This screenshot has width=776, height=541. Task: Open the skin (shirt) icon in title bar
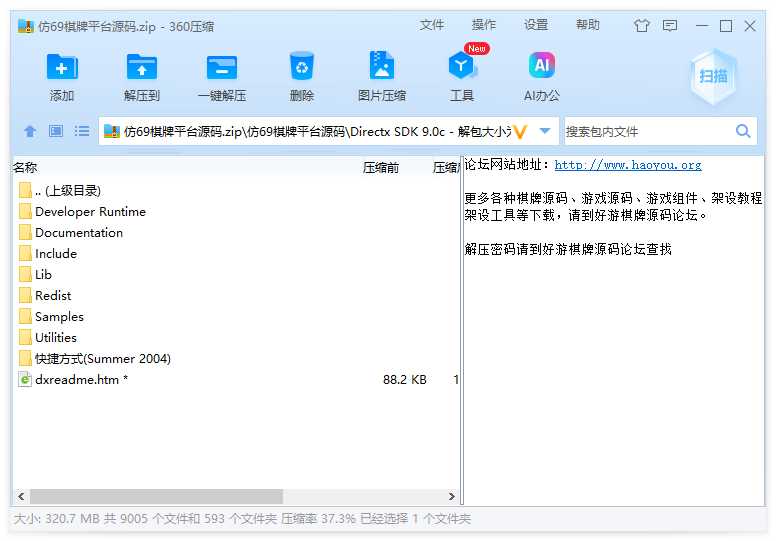pyautogui.click(x=641, y=25)
